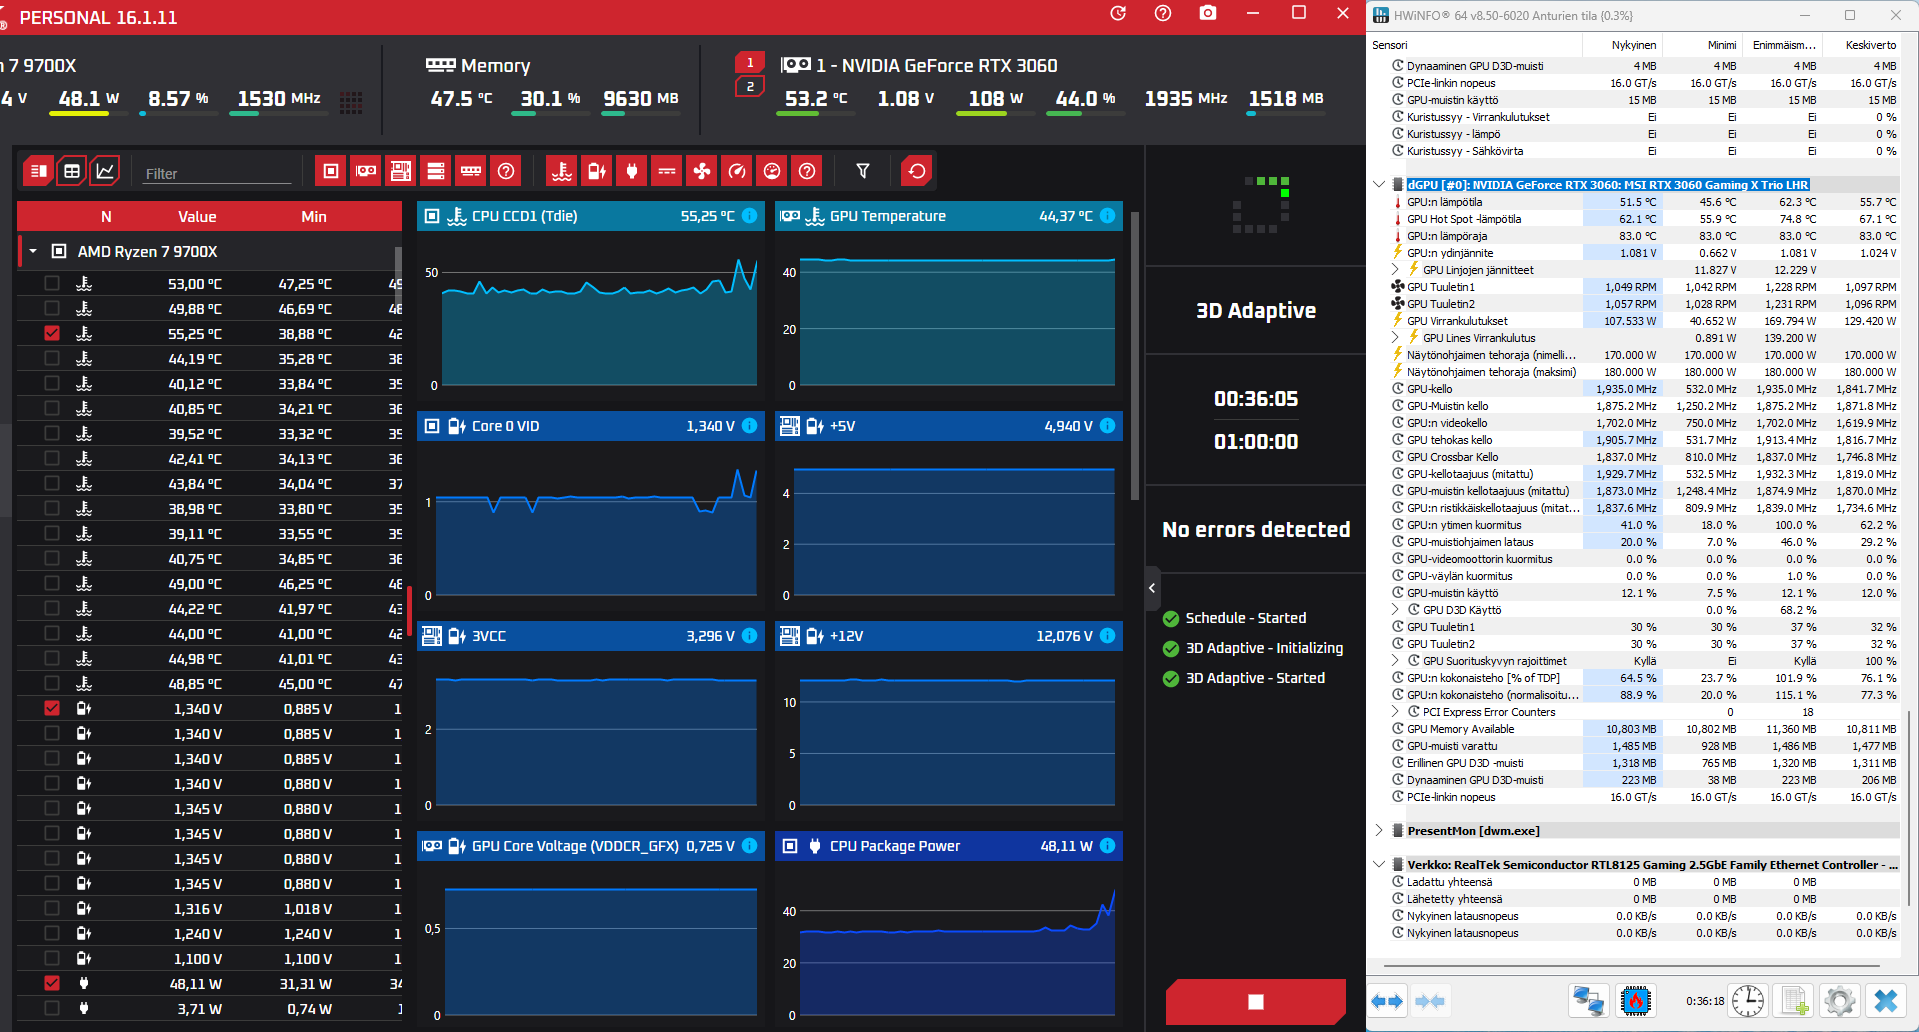Click the motherboard device filter icon
1919x1032 pixels.
[401, 171]
